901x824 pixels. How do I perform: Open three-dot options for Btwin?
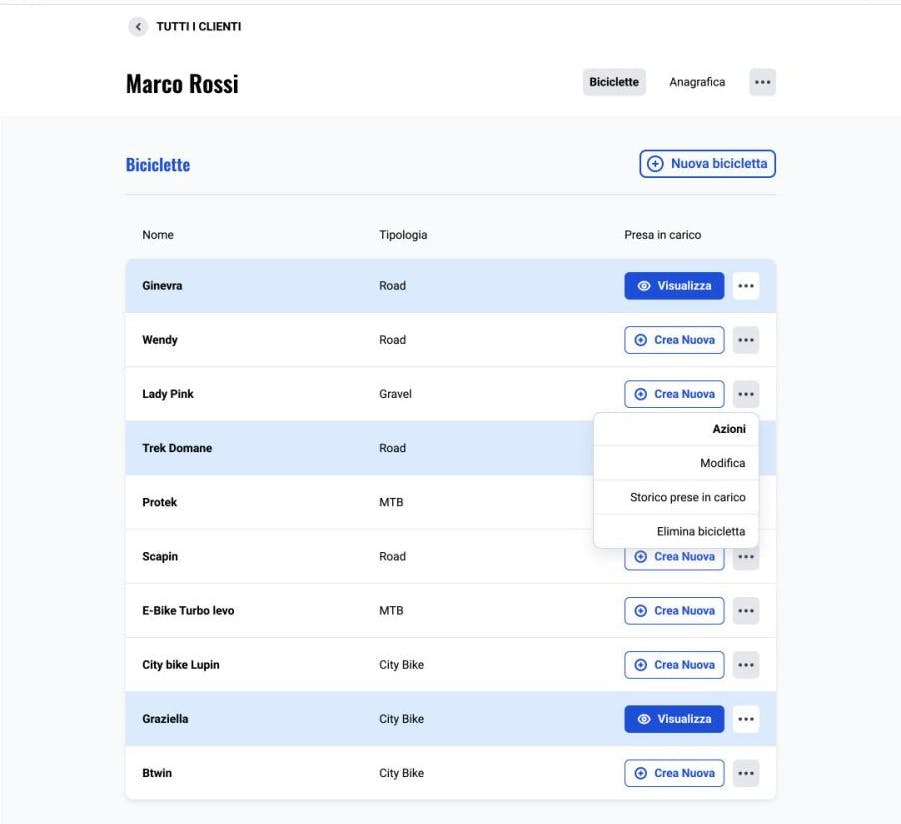[745, 773]
